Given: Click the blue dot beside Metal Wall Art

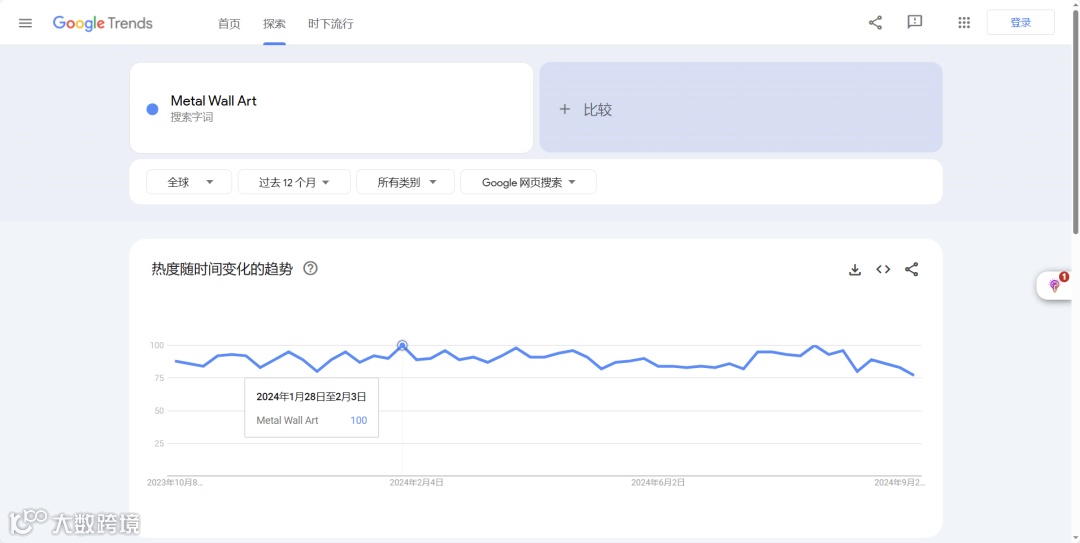Looking at the screenshot, I should pos(152,109).
